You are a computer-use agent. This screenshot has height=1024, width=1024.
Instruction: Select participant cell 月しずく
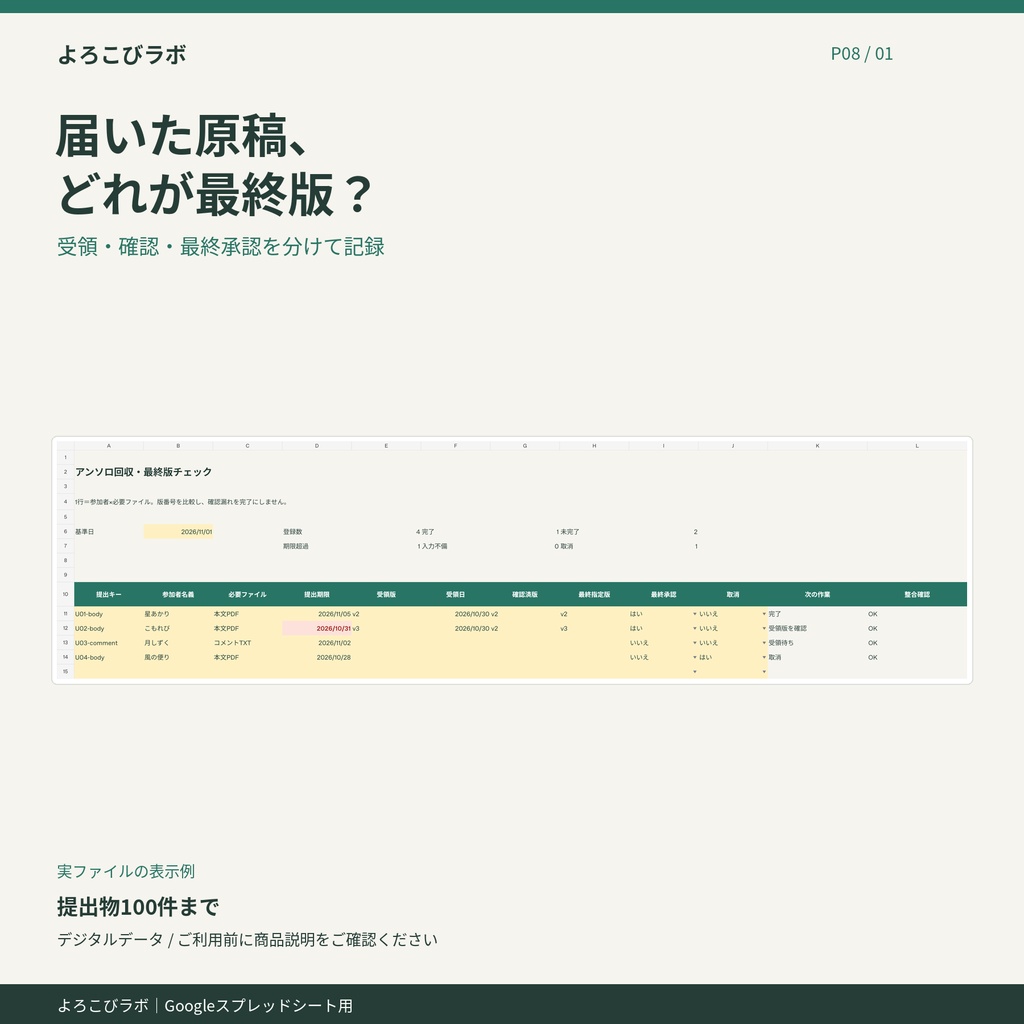[x=178, y=643]
